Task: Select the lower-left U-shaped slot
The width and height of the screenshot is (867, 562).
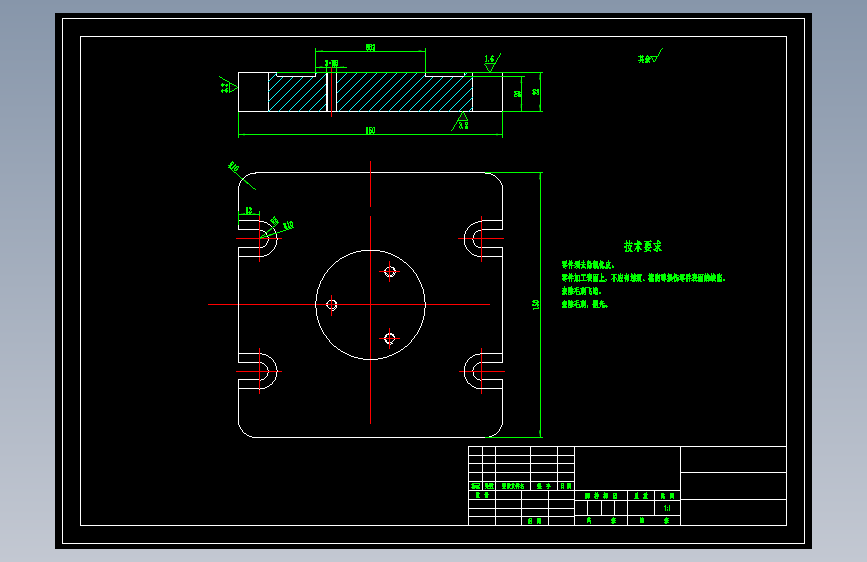Action: click(258, 371)
